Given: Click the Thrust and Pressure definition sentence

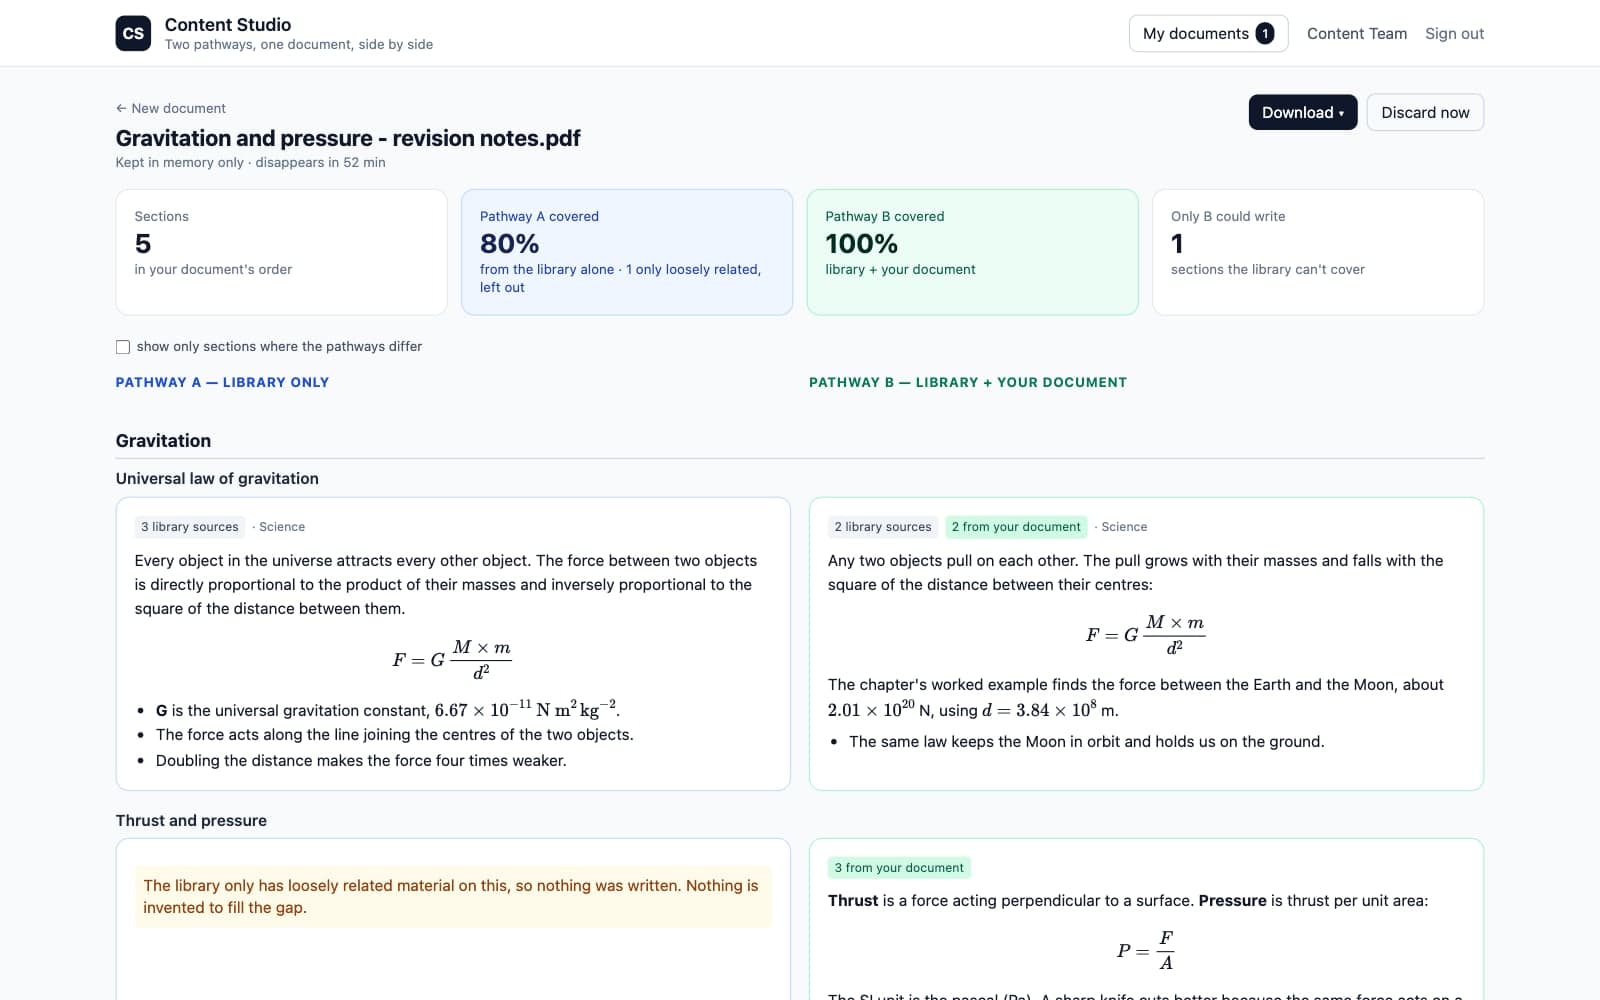Looking at the screenshot, I should (1128, 901).
